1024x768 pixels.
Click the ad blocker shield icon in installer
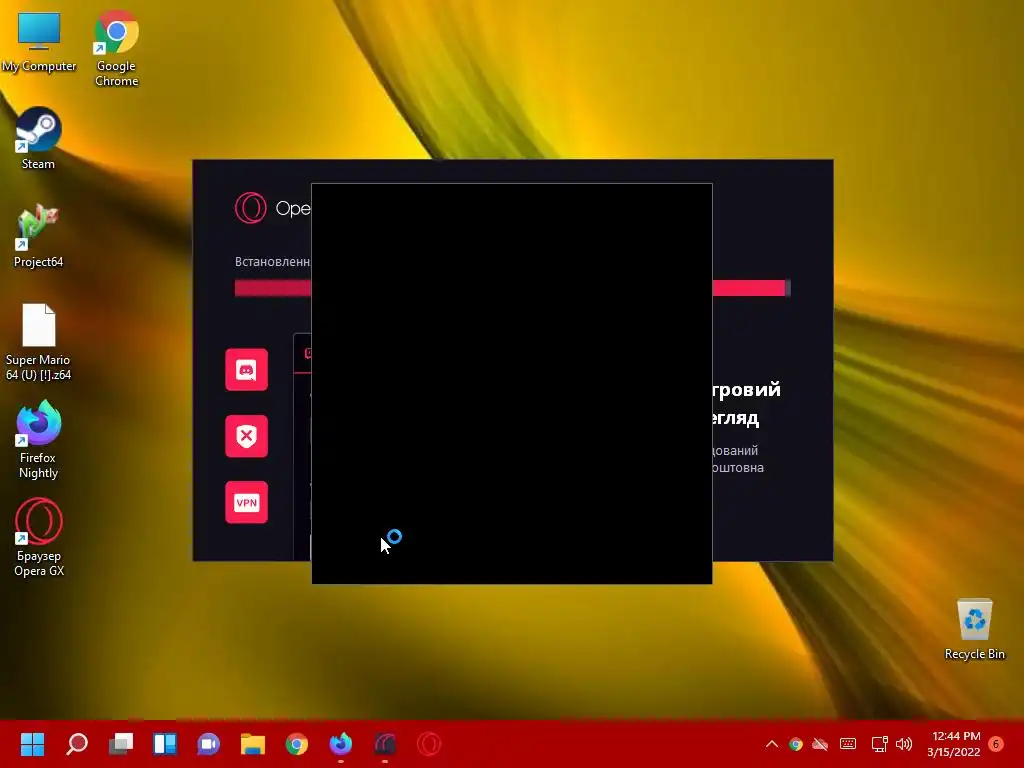pyautogui.click(x=246, y=436)
